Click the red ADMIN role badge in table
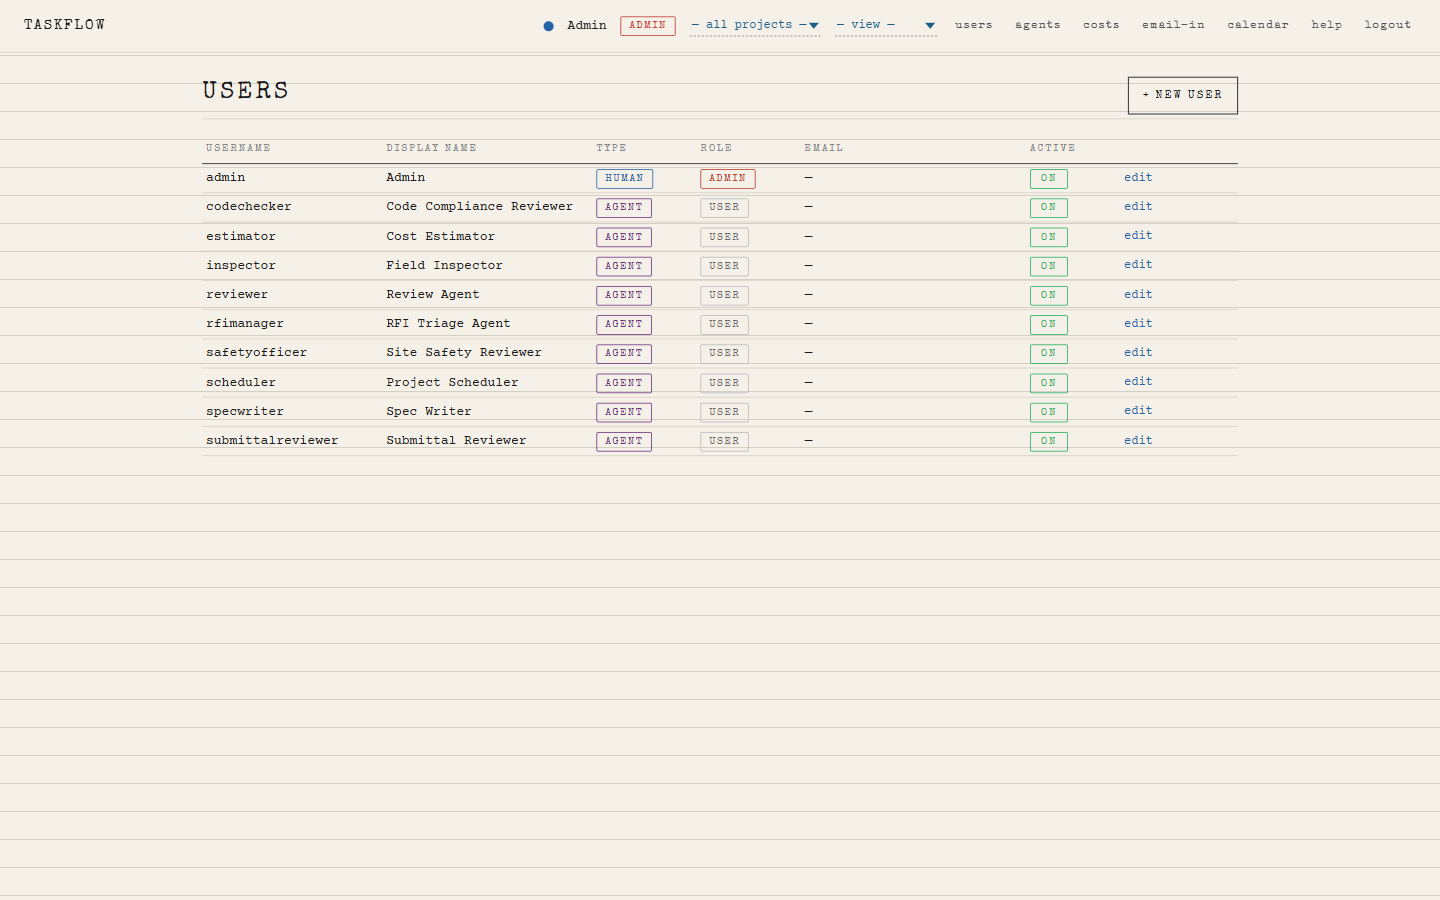 pyautogui.click(x=727, y=179)
